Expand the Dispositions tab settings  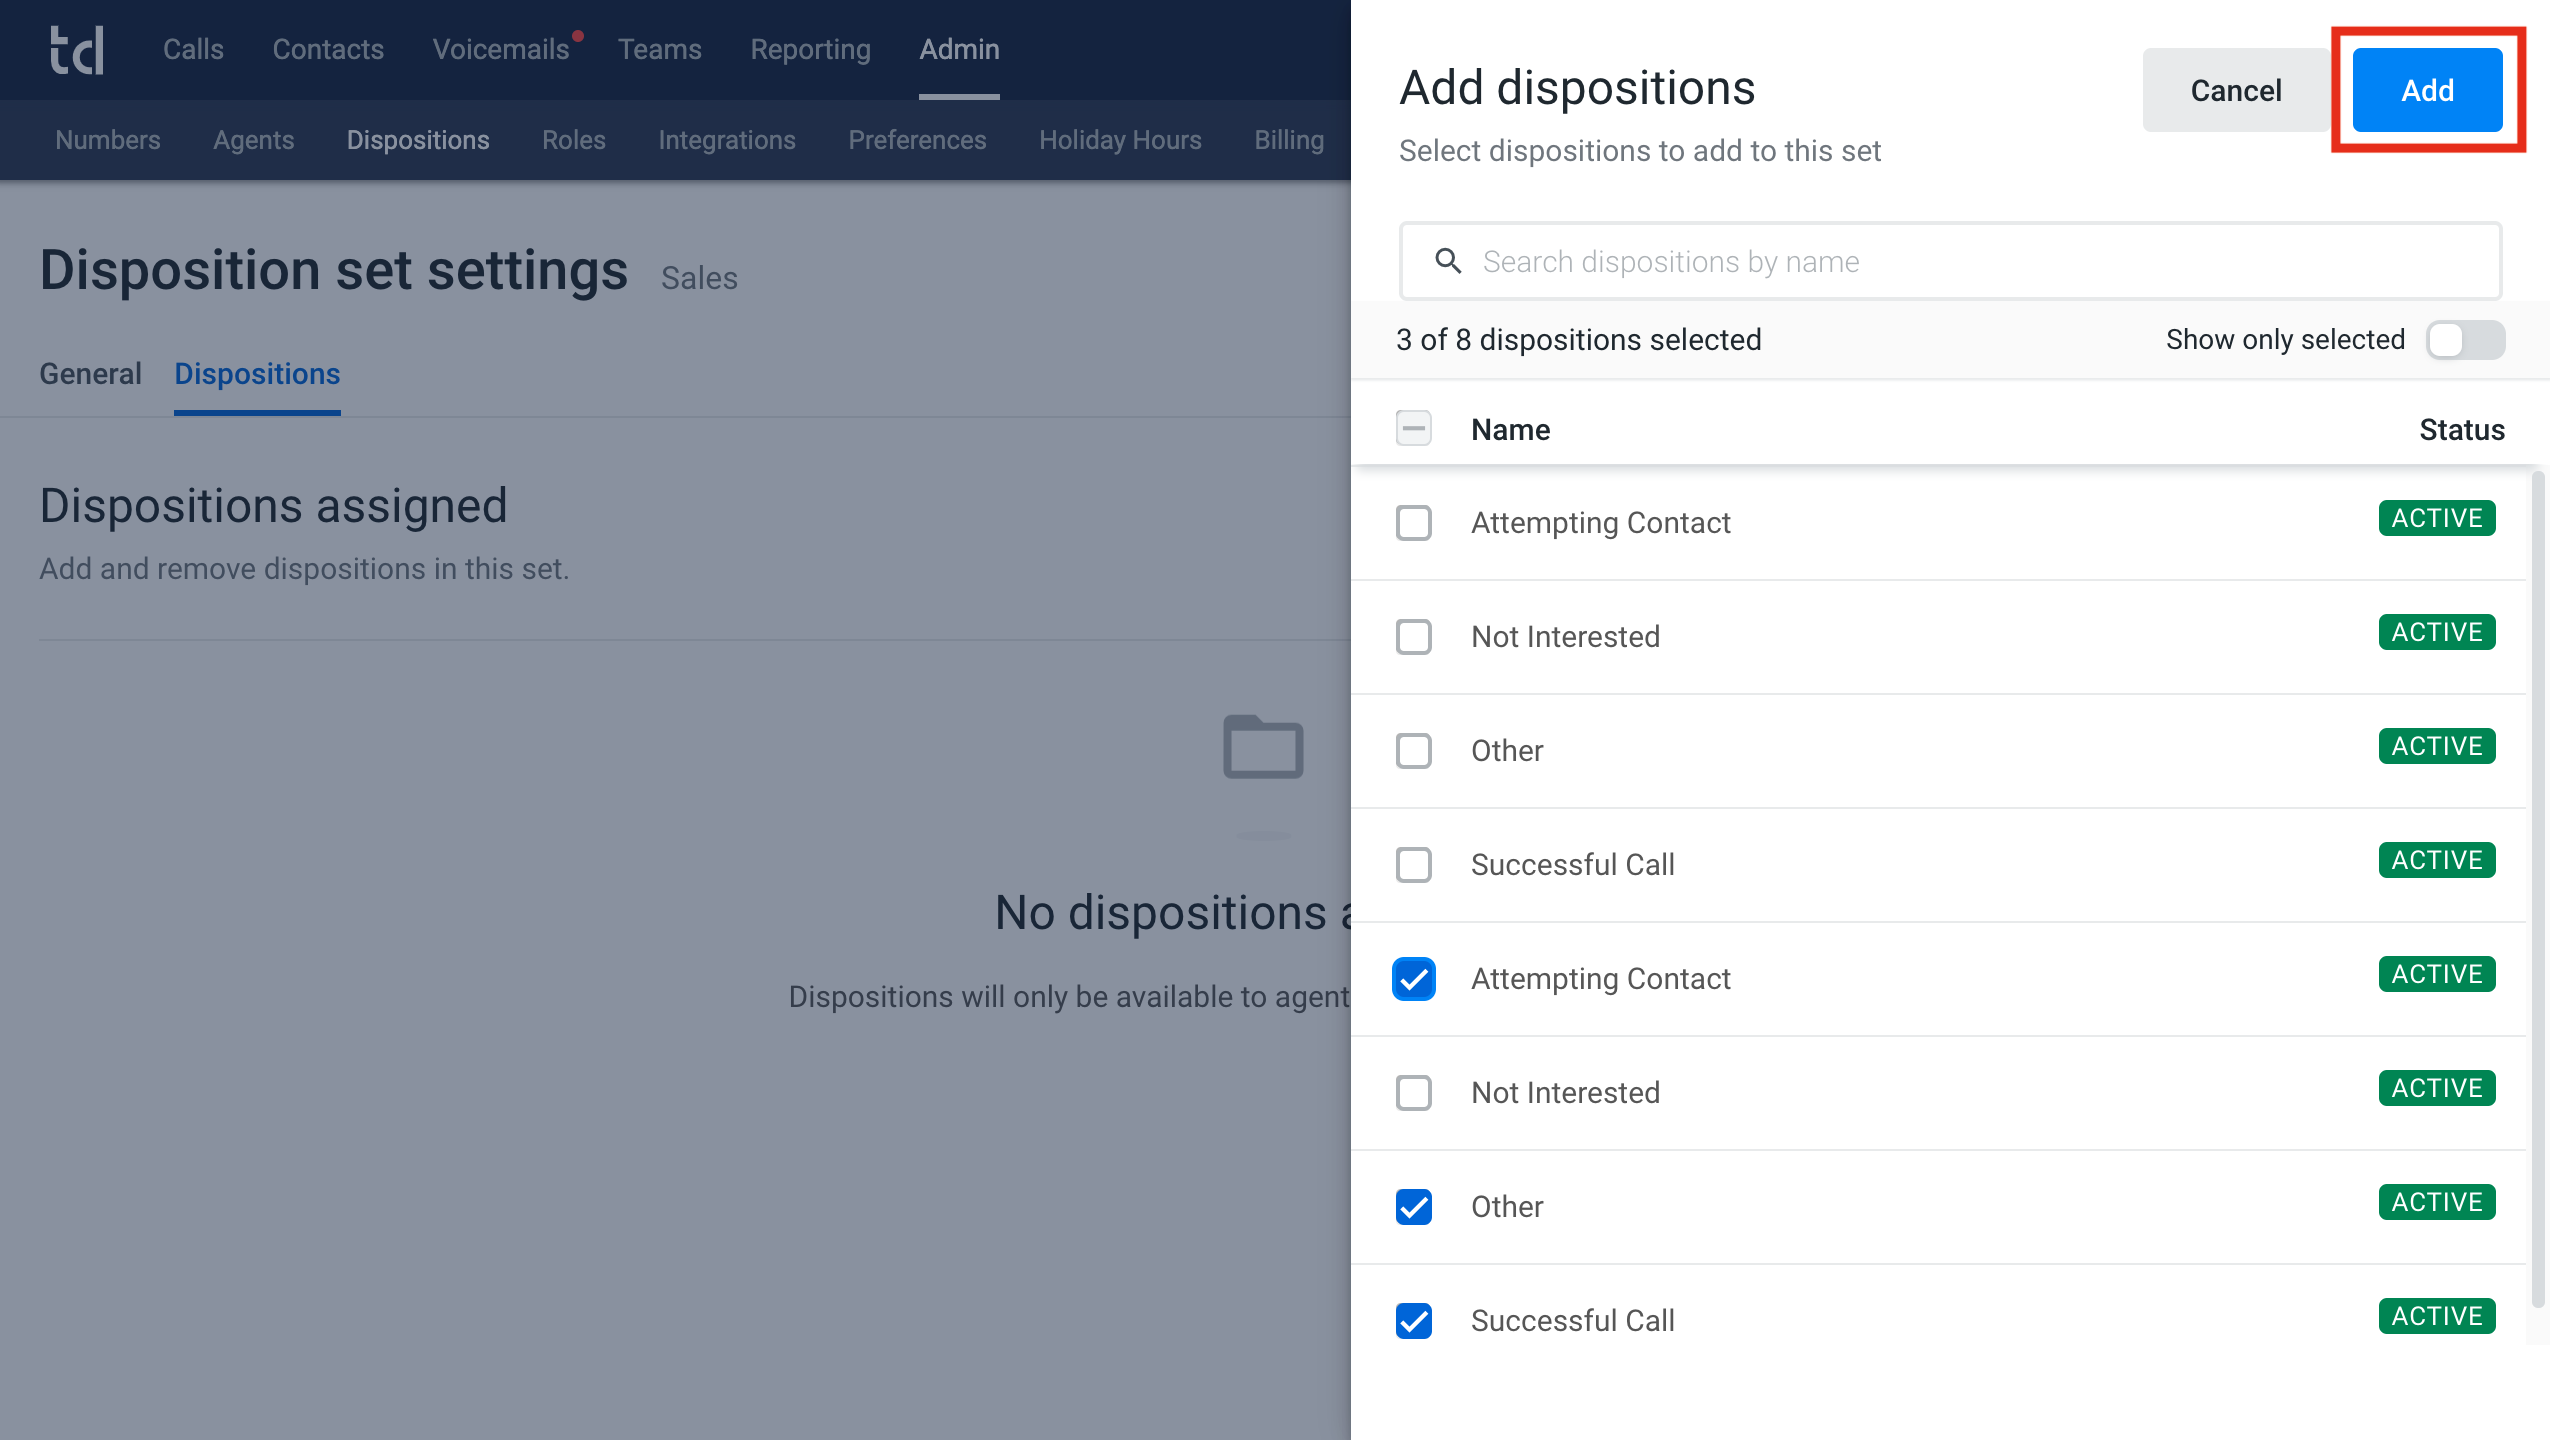257,373
